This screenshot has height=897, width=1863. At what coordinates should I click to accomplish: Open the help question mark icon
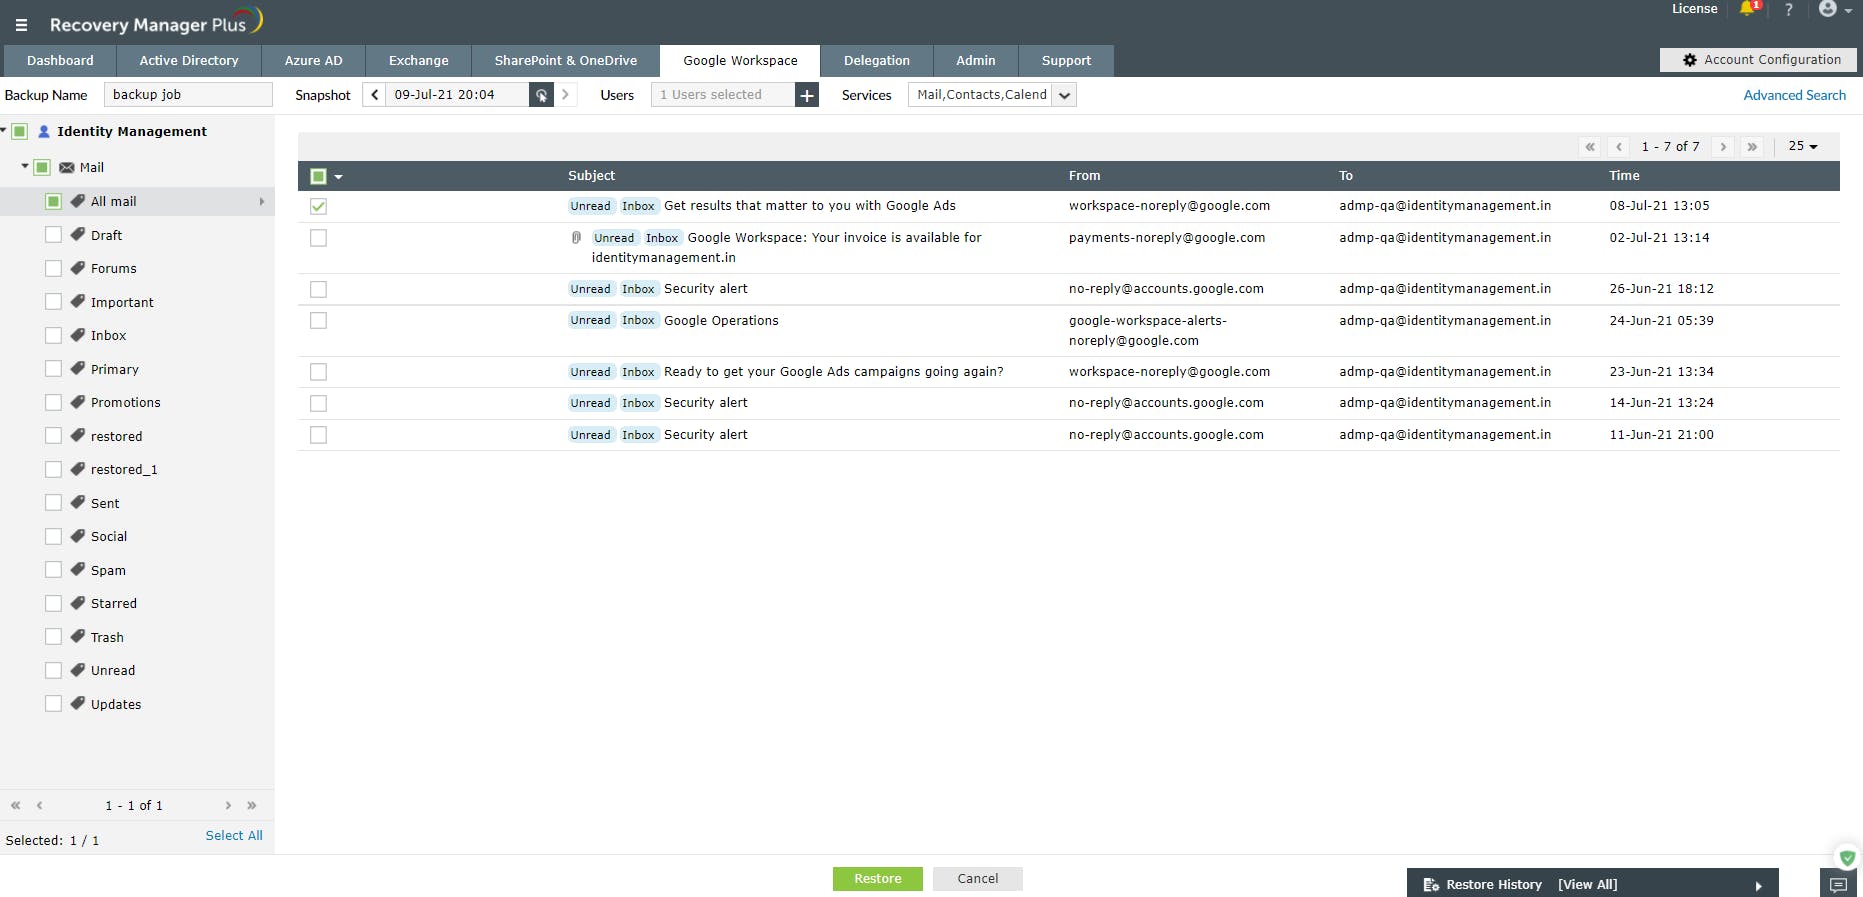[1789, 9]
